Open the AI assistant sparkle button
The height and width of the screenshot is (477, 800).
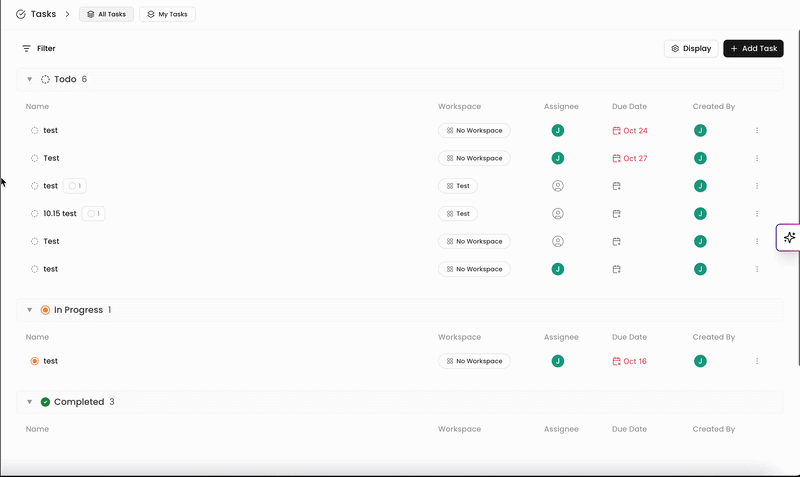[x=789, y=238]
